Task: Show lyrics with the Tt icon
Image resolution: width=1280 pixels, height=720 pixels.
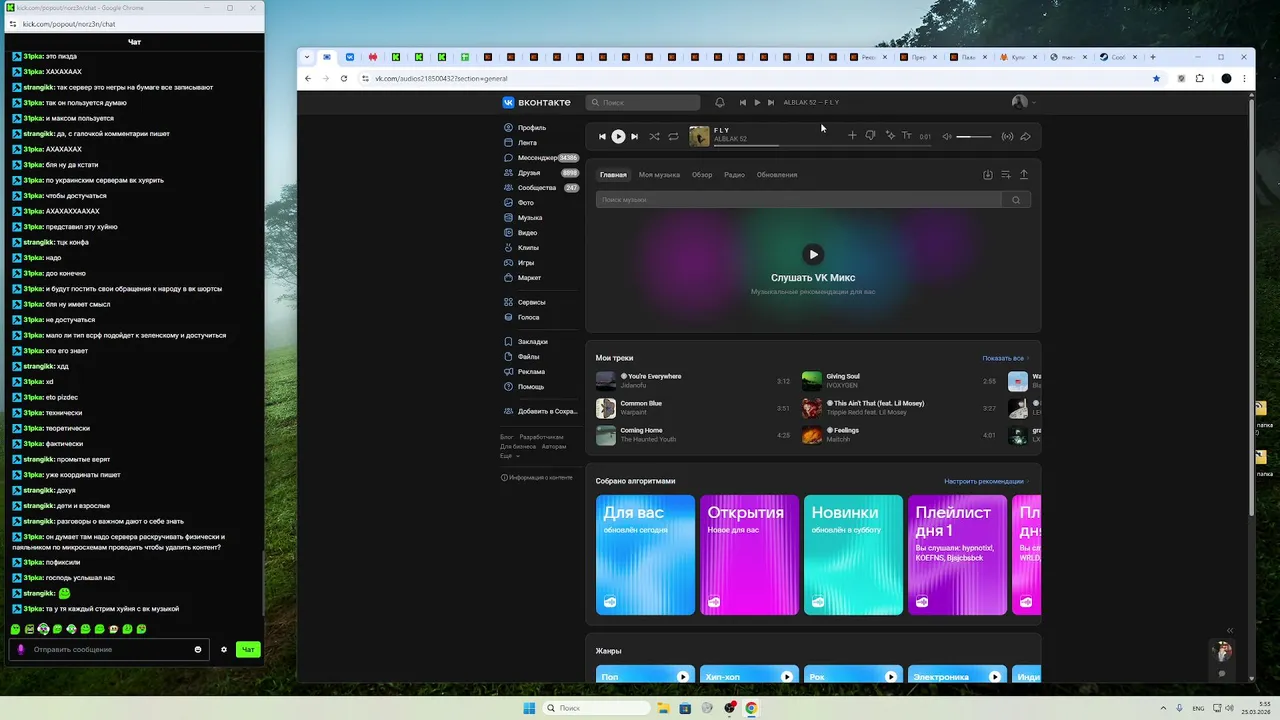Action: click(907, 136)
